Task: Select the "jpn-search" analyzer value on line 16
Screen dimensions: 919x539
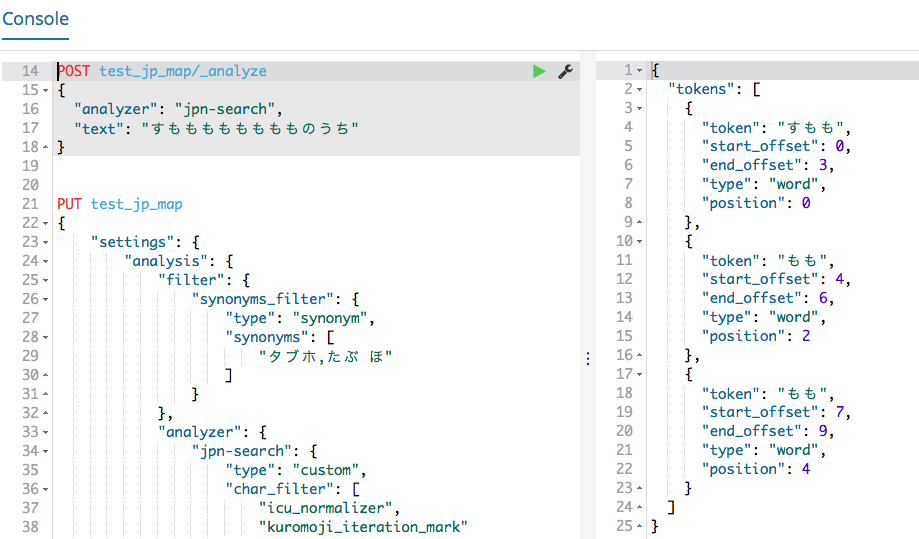Action: point(226,110)
